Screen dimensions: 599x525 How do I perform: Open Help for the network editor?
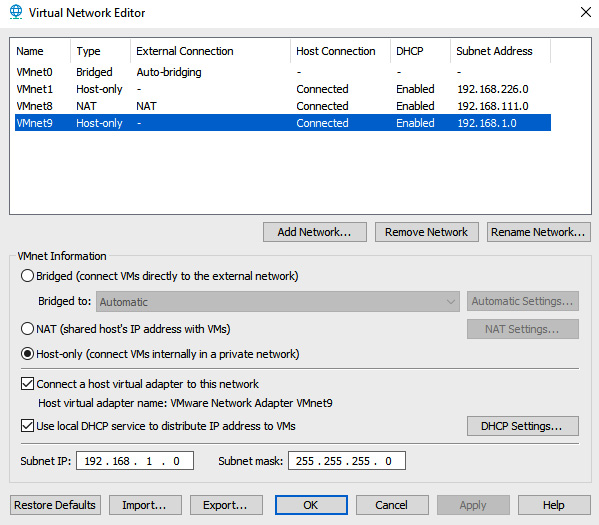[554, 505]
